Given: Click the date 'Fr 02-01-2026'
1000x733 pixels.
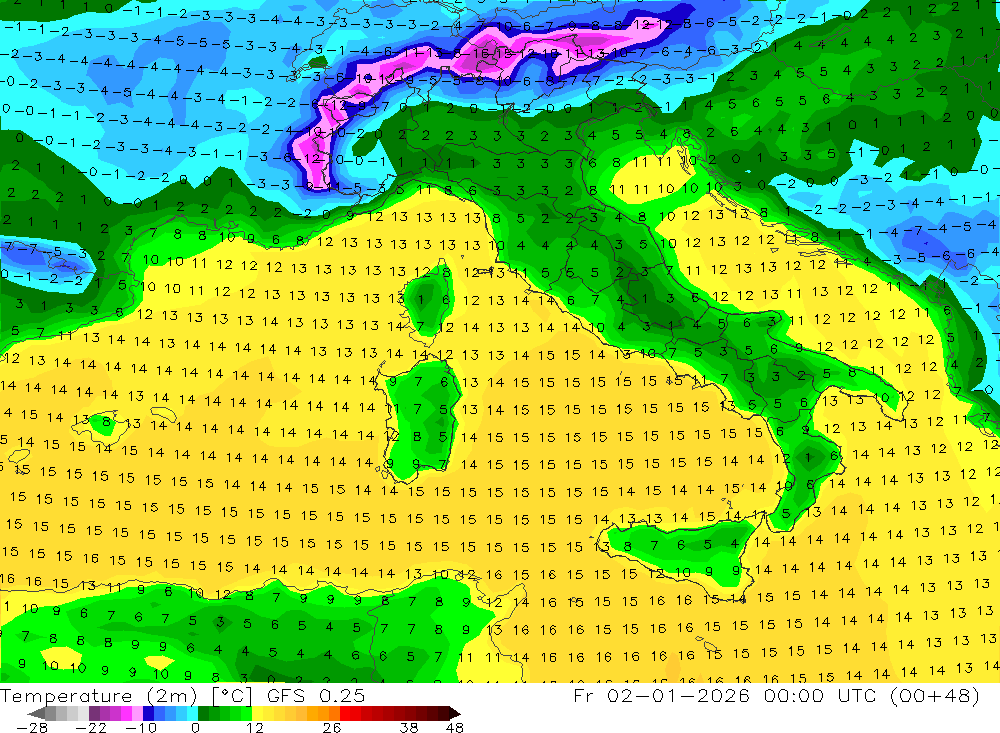Looking at the screenshot, I should [x=661, y=695].
